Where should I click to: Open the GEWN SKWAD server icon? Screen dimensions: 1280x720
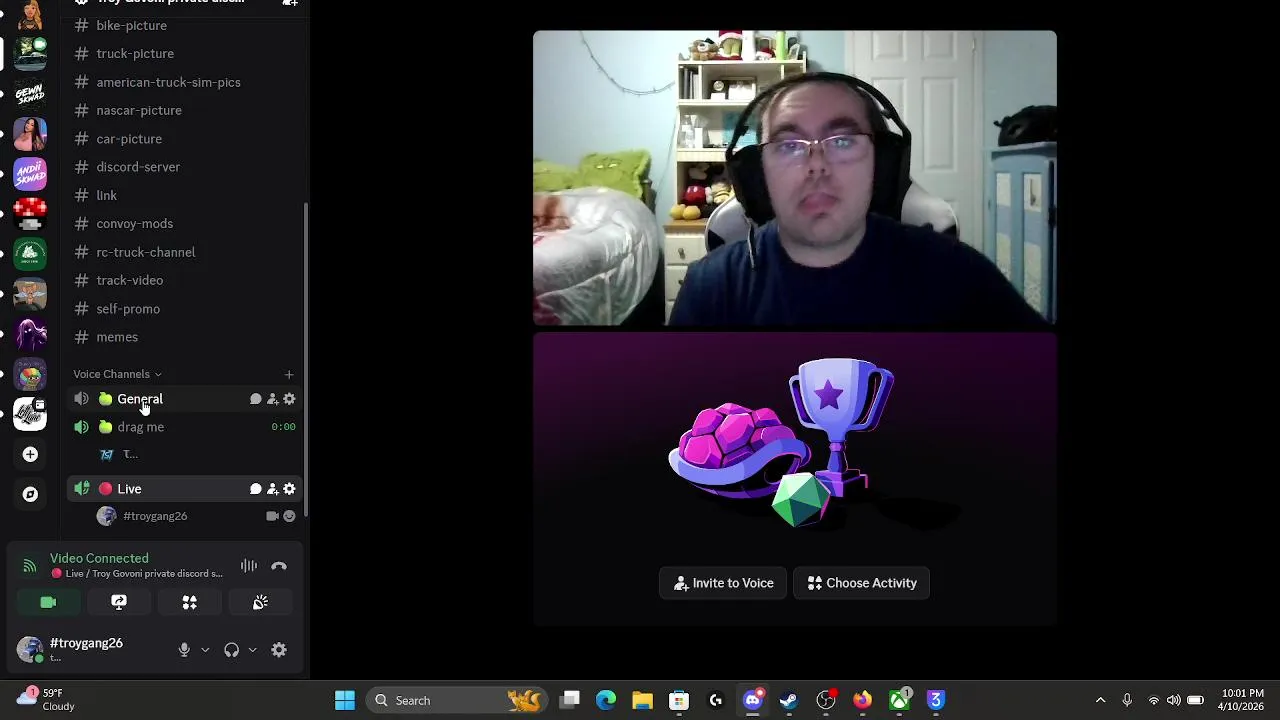(x=30, y=94)
